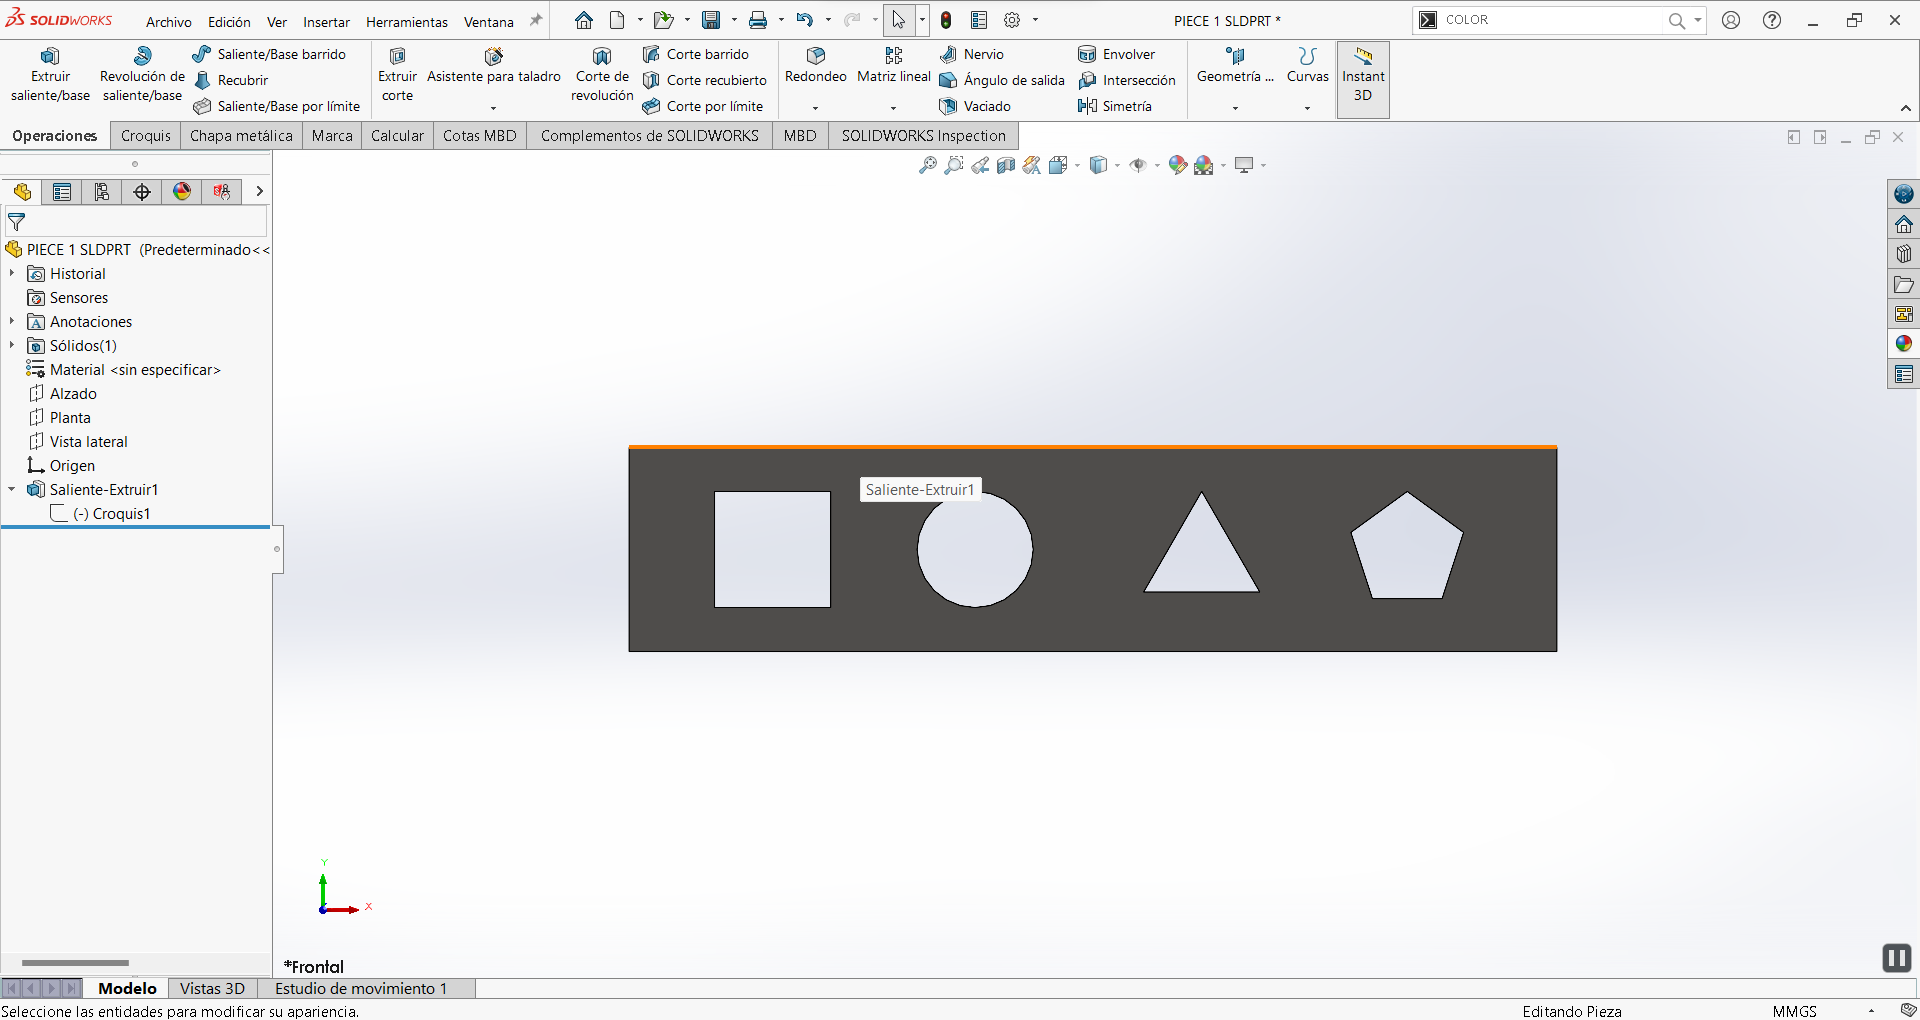Click the command search field
The image size is (1920, 1020).
[x=1552, y=20]
